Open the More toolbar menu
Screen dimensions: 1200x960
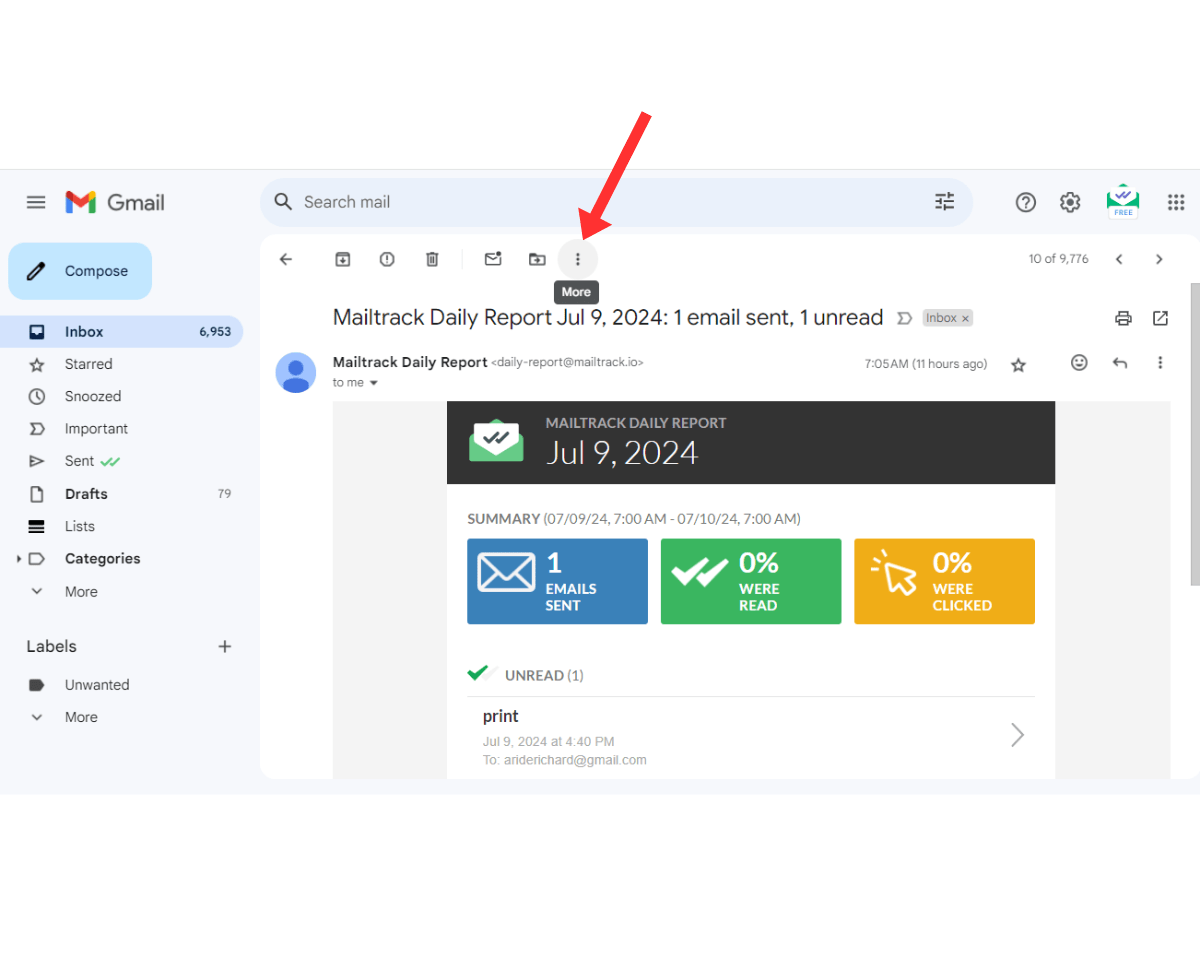tap(577, 259)
